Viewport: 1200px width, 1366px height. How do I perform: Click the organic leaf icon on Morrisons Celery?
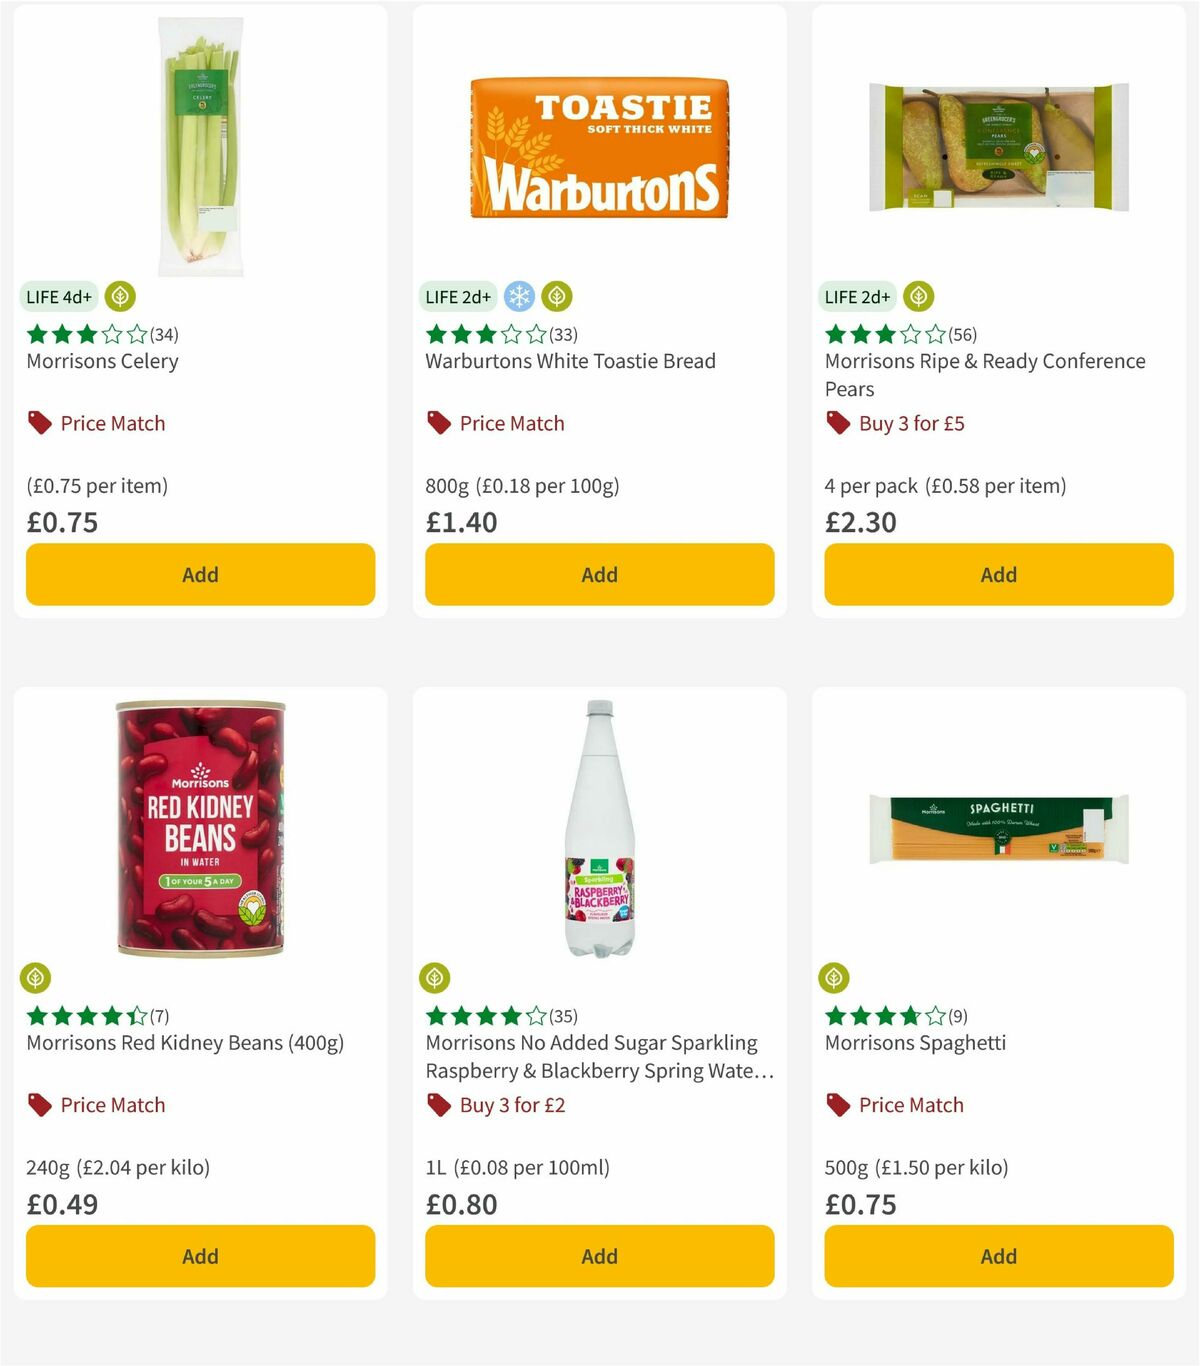(119, 296)
